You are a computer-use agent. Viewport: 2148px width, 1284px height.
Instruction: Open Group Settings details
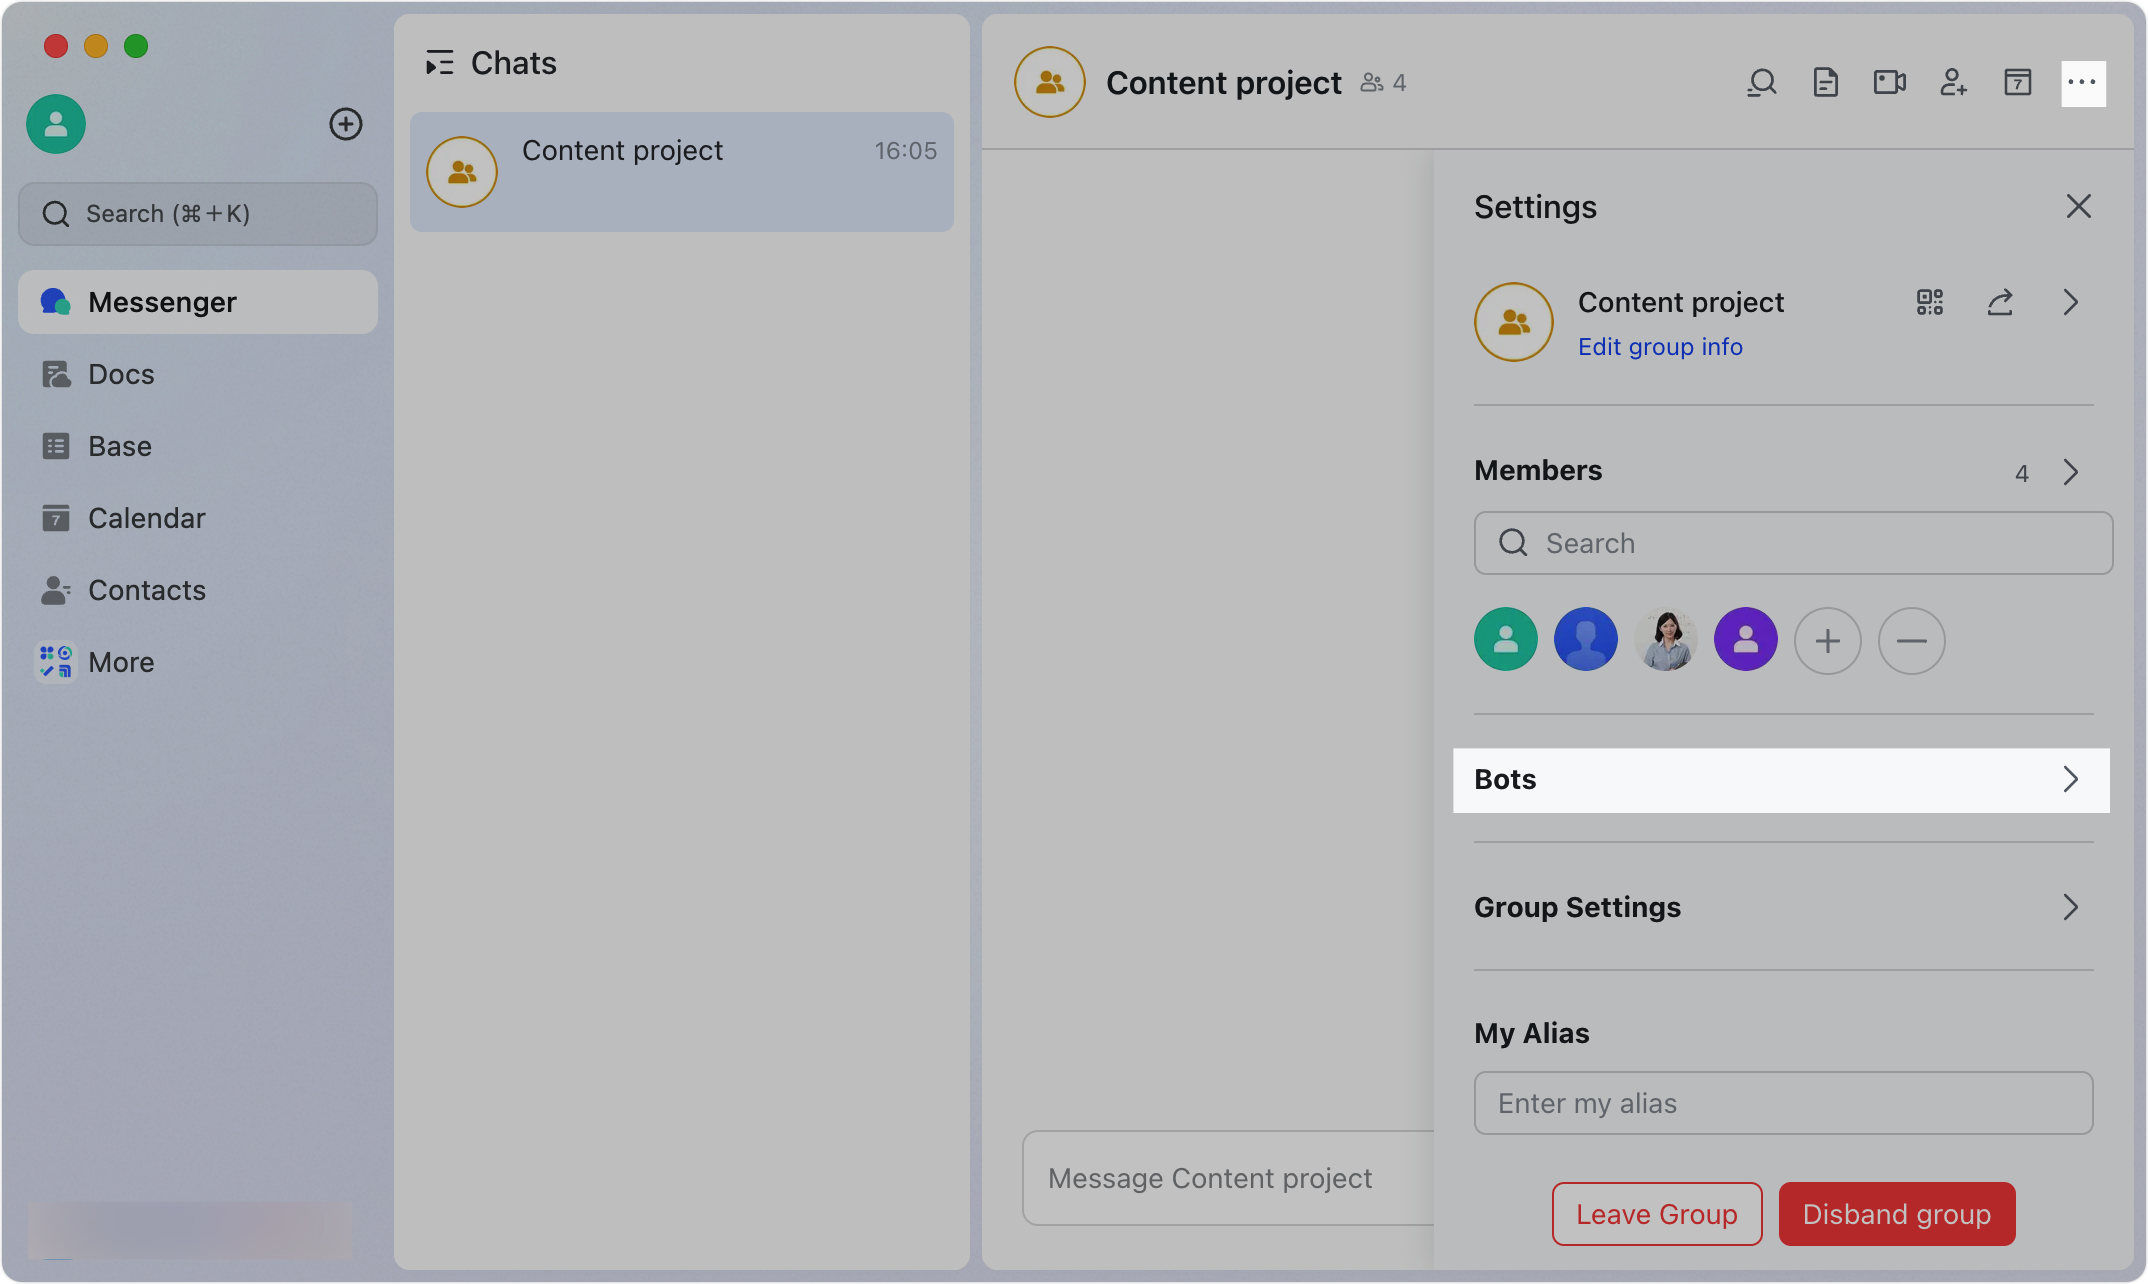pos(1781,907)
